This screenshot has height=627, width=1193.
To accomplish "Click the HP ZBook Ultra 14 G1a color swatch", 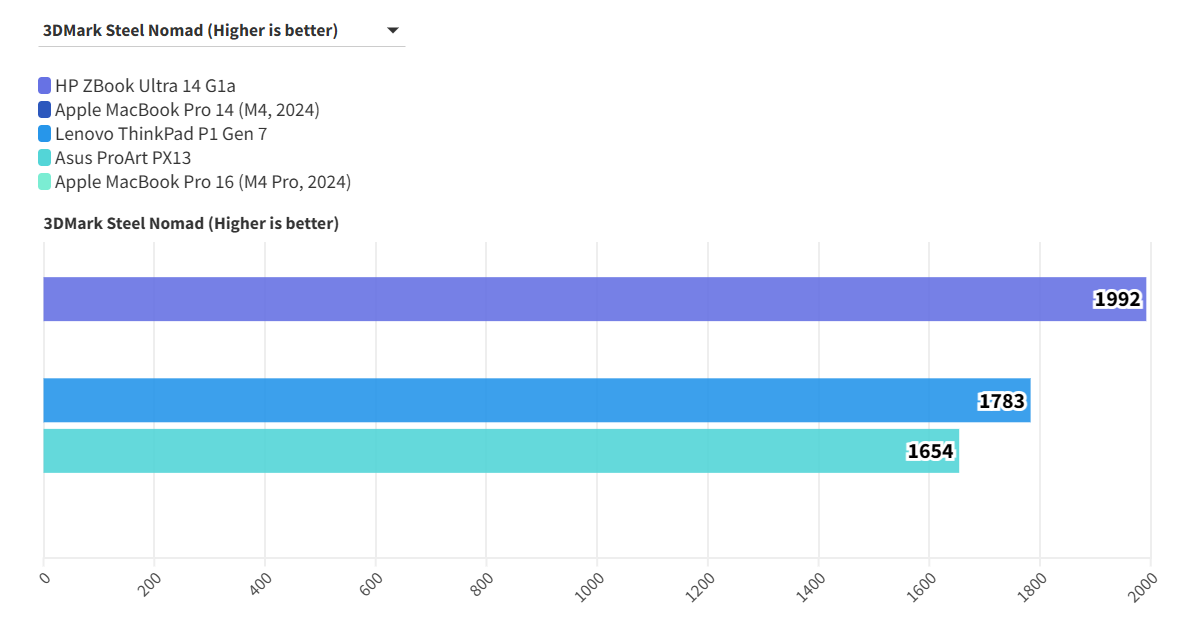I will pyautogui.click(x=44, y=86).
